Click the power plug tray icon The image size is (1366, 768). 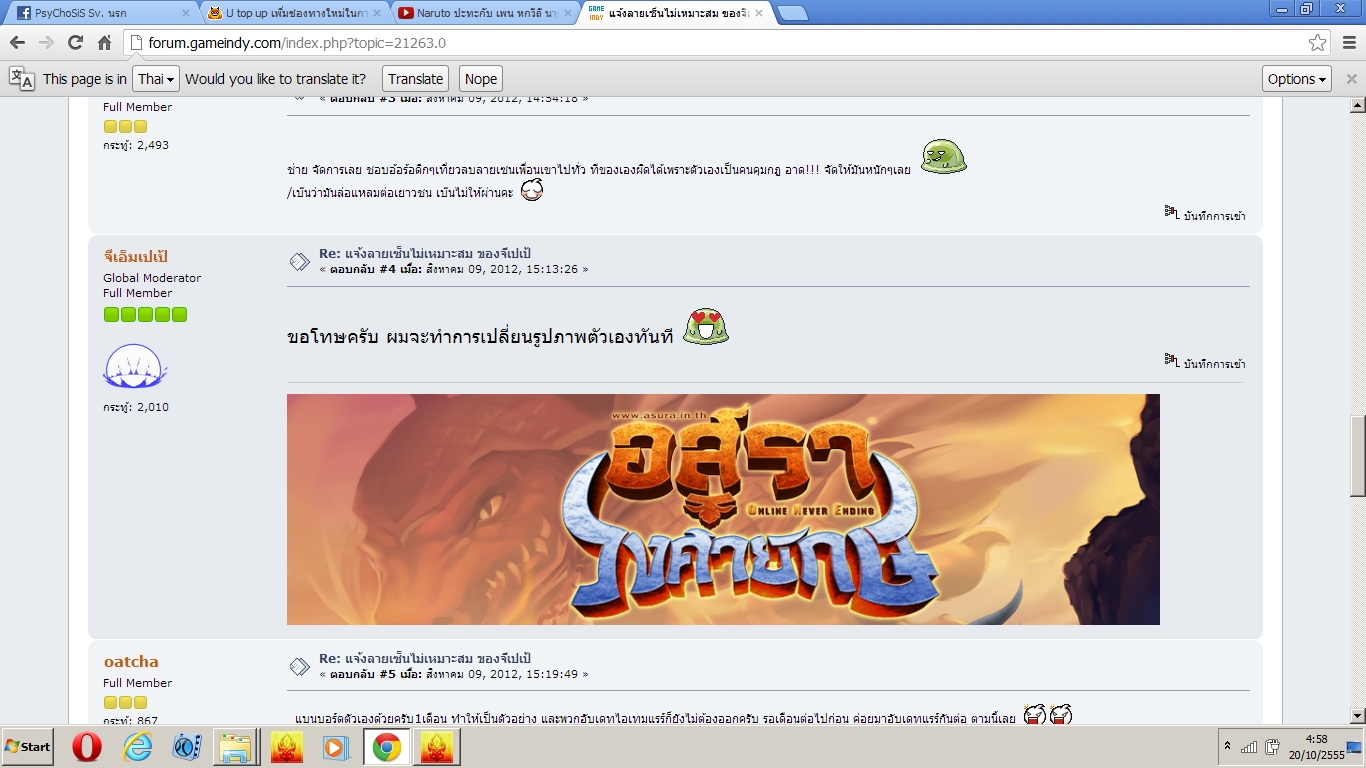pos(1273,747)
